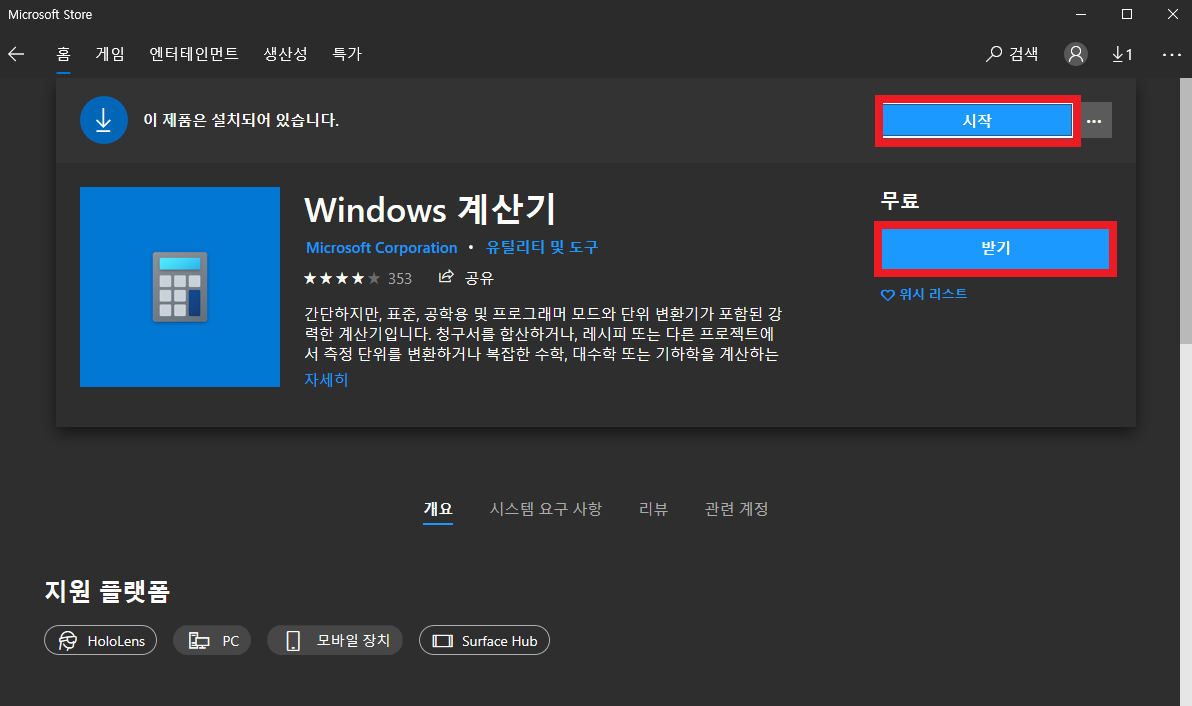Click the PC platform chip
Viewport: 1192px width, 706px height.
pyautogui.click(x=212, y=641)
